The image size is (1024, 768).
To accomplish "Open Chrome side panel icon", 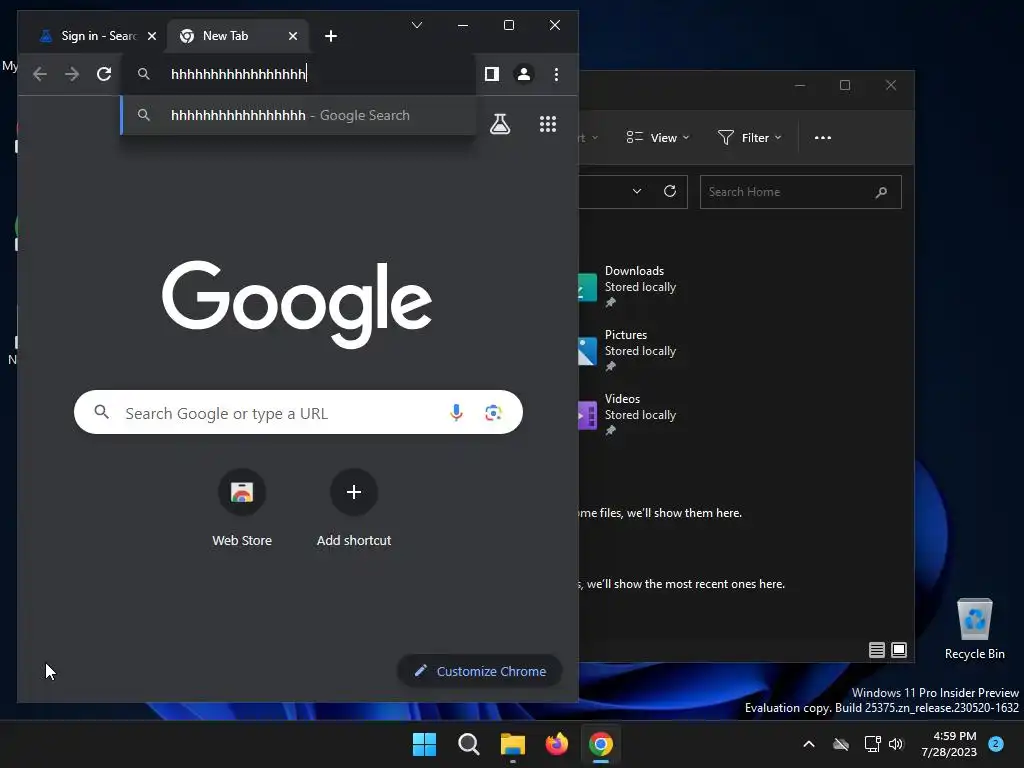I will [492, 74].
